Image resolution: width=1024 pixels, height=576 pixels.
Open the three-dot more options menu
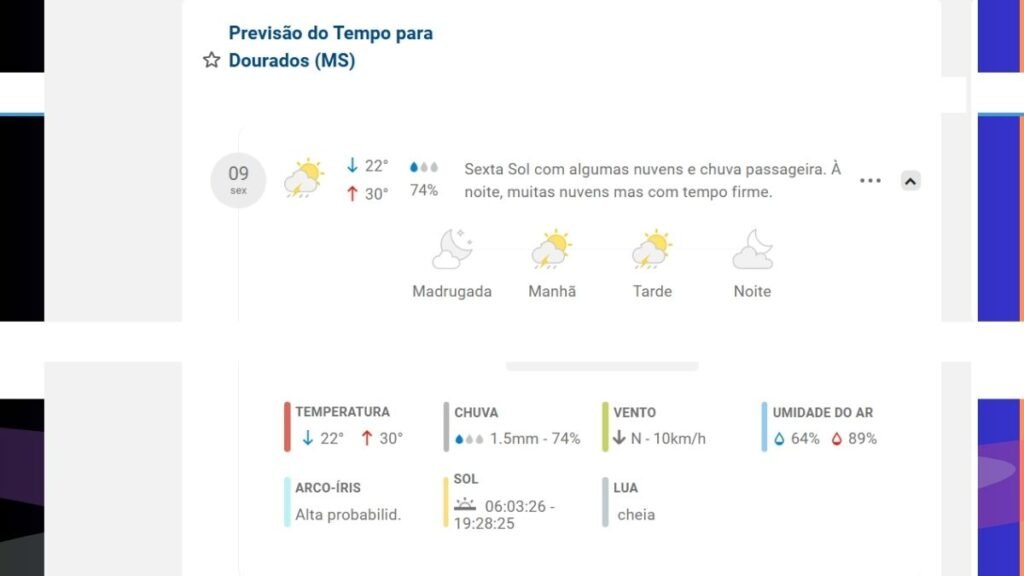pos(870,181)
